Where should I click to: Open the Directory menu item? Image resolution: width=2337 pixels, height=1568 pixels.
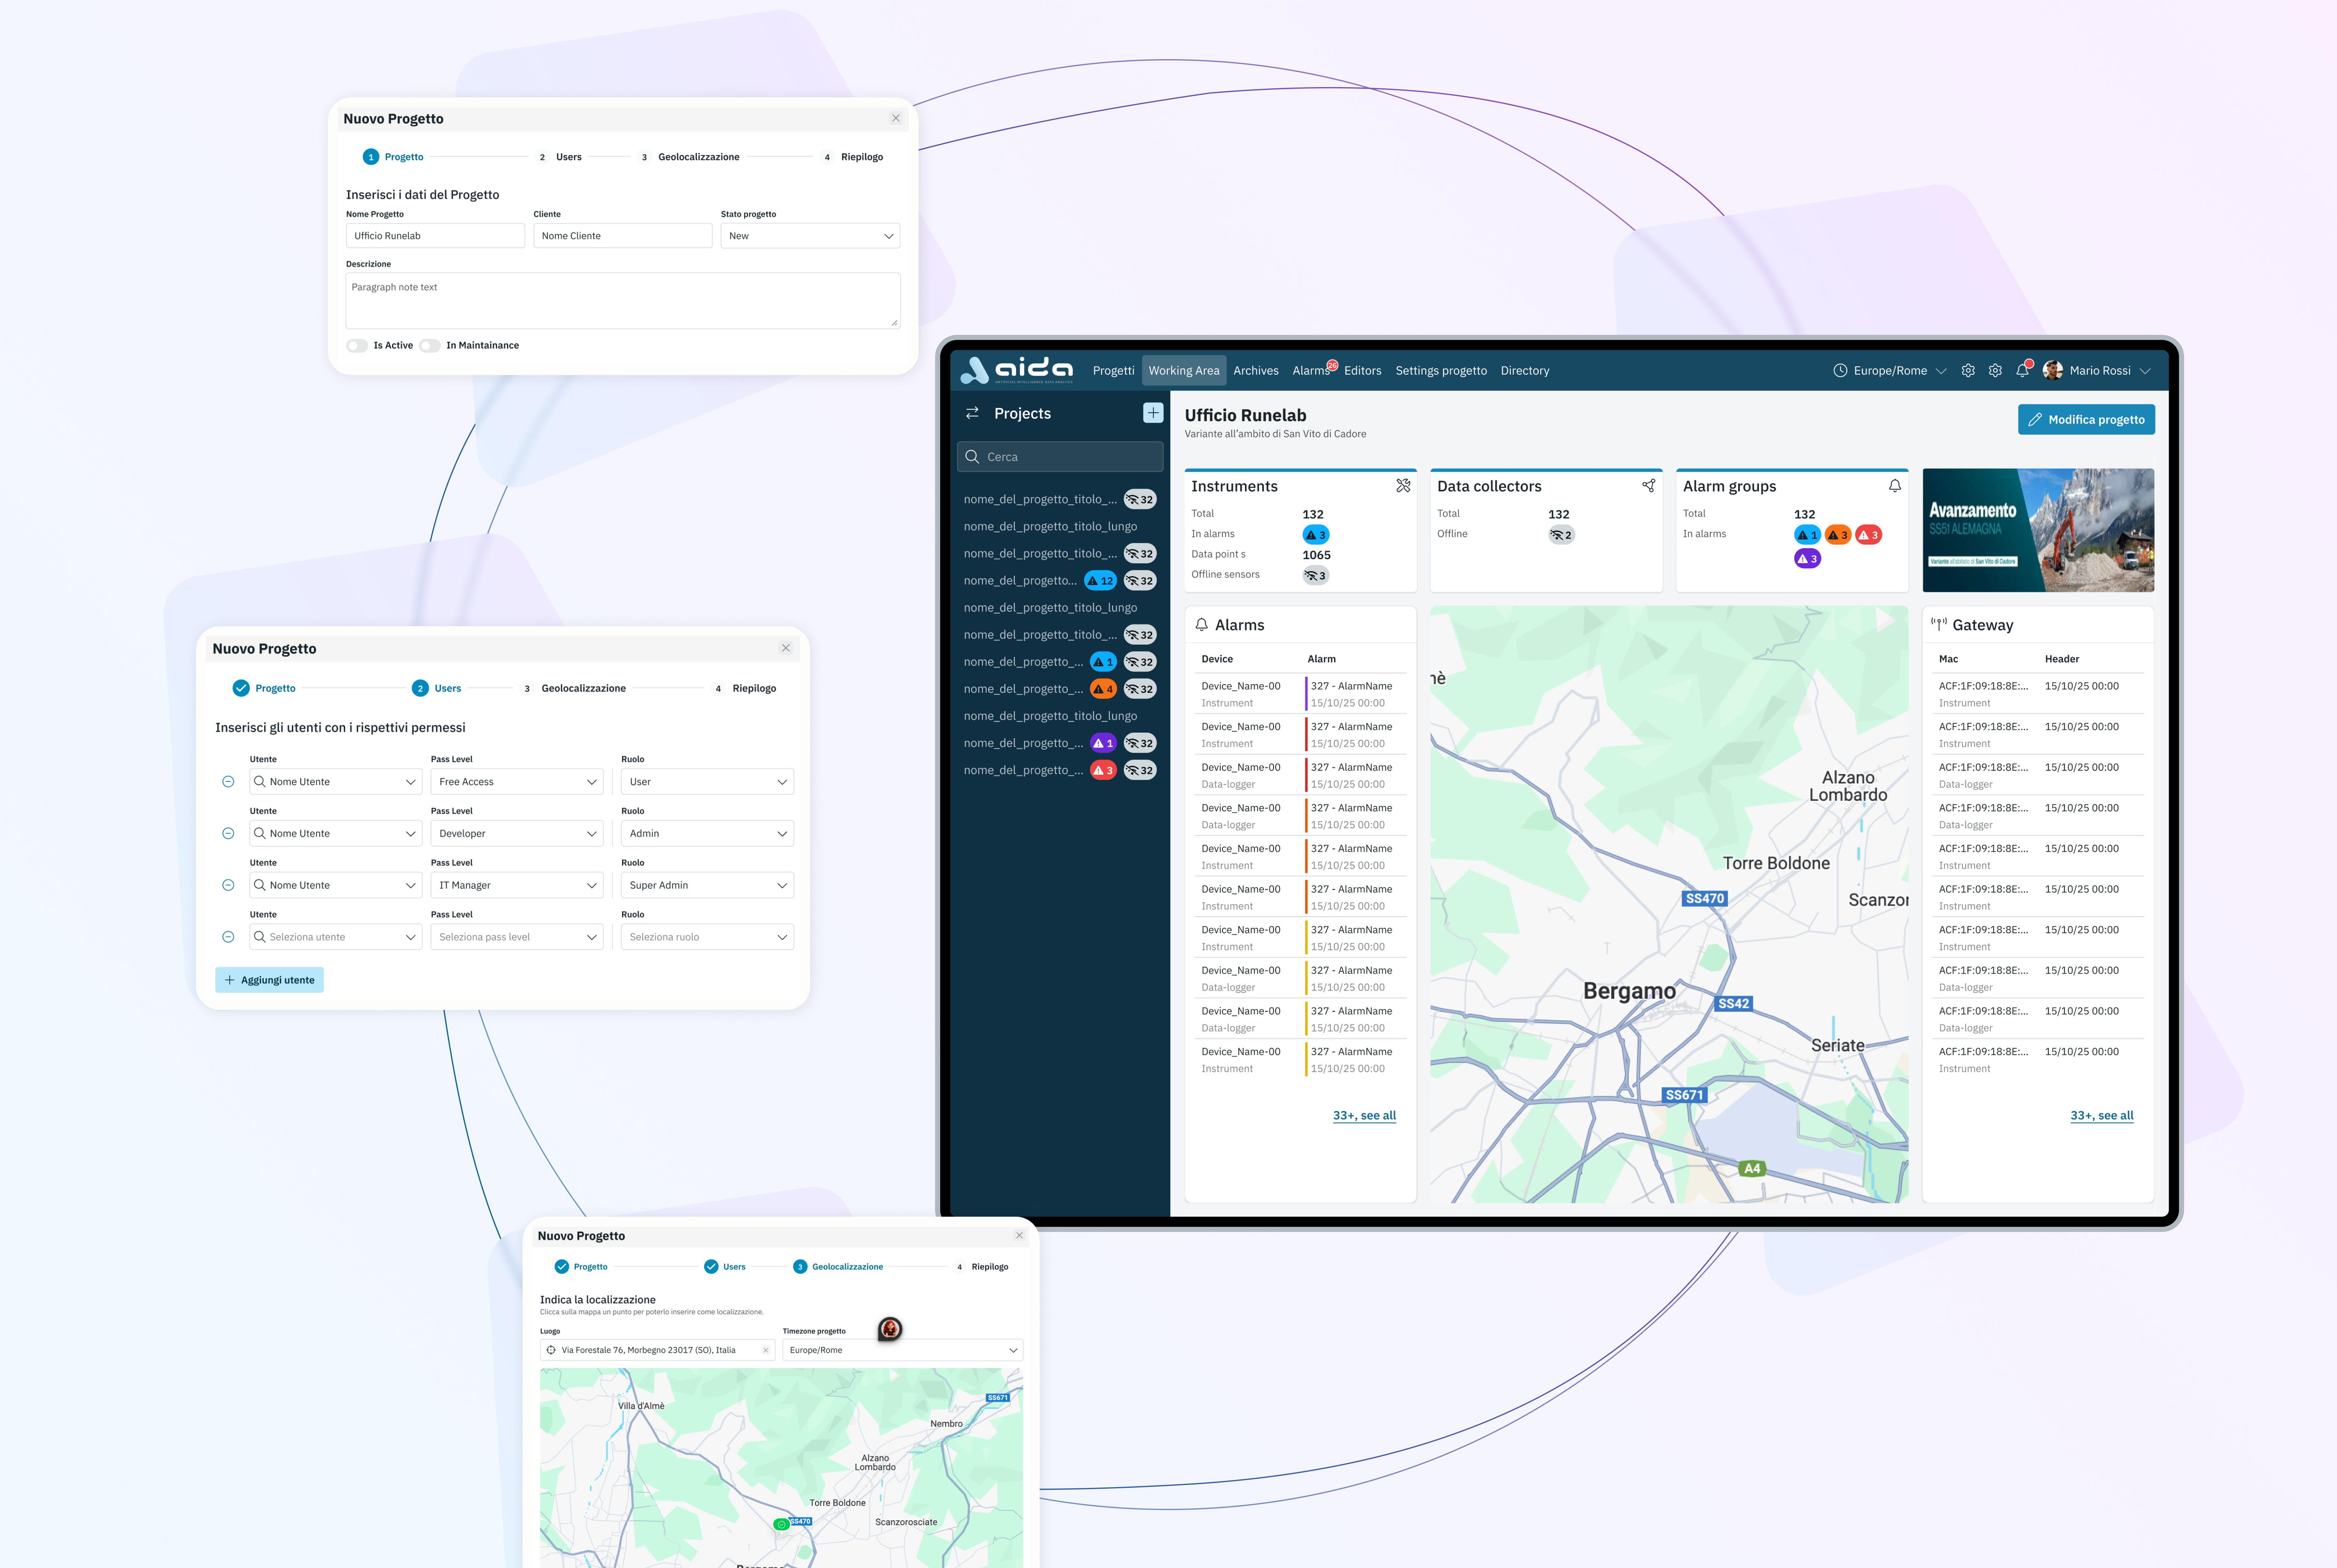click(x=1525, y=371)
